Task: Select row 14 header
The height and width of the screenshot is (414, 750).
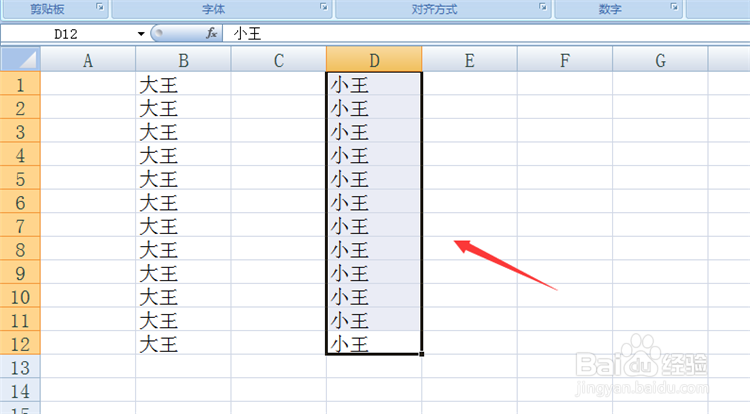Action: click(20, 391)
